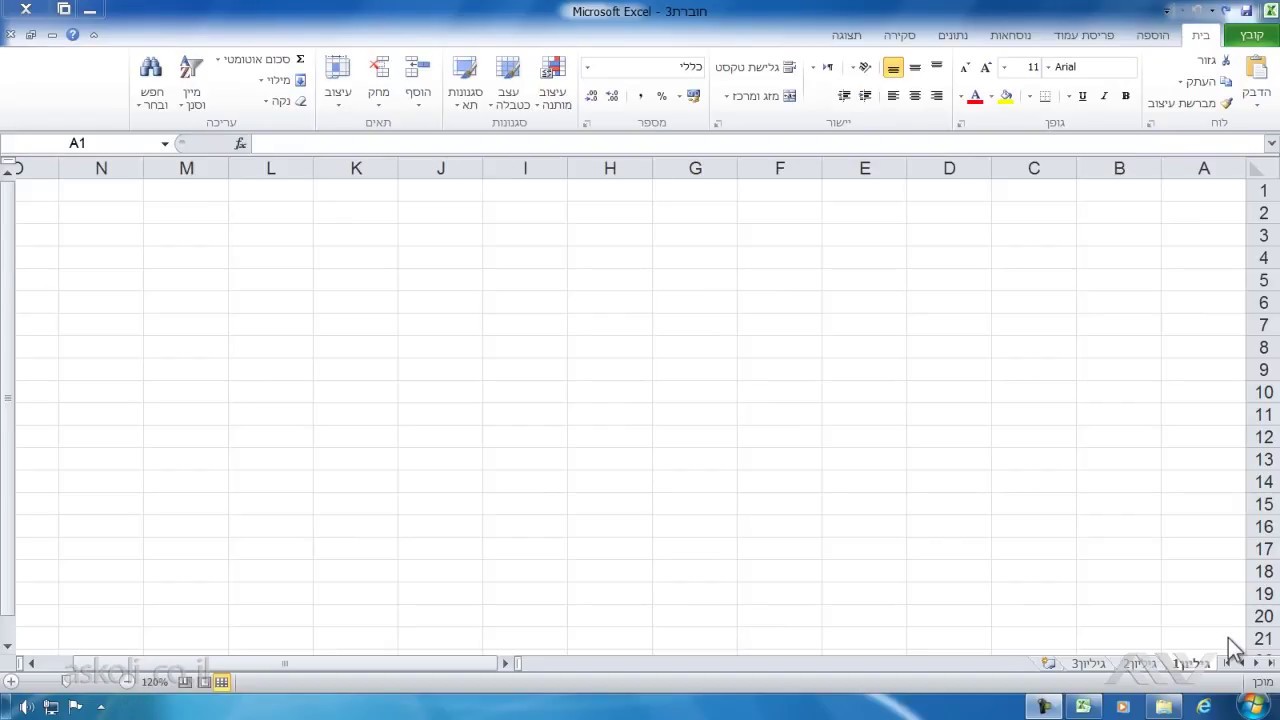Click the zoom slider handle
This screenshot has width=1280, height=720.
point(67,682)
